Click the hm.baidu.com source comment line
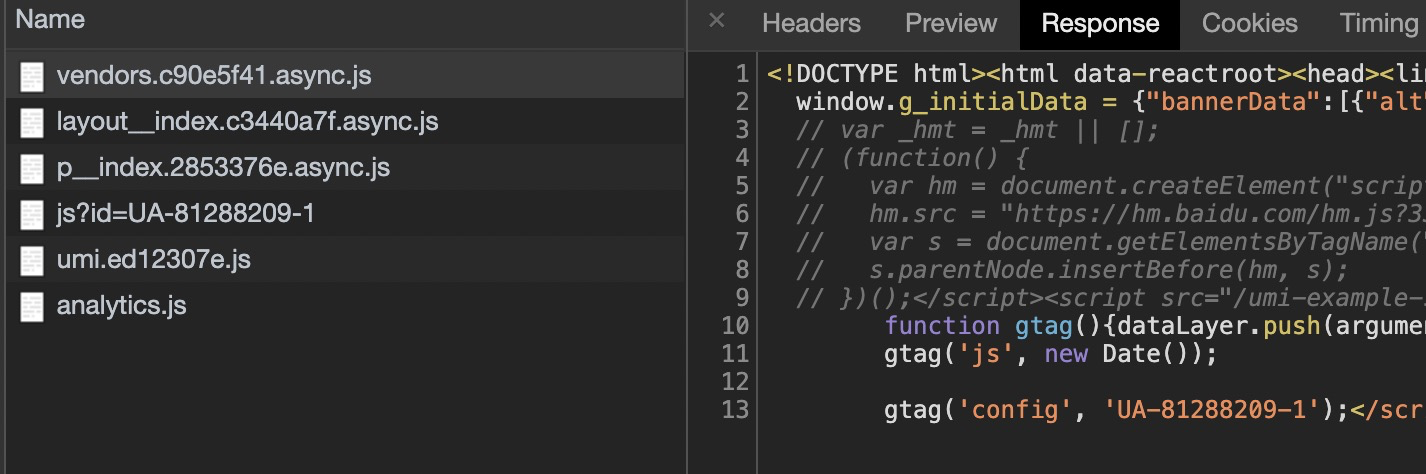 coord(1110,214)
